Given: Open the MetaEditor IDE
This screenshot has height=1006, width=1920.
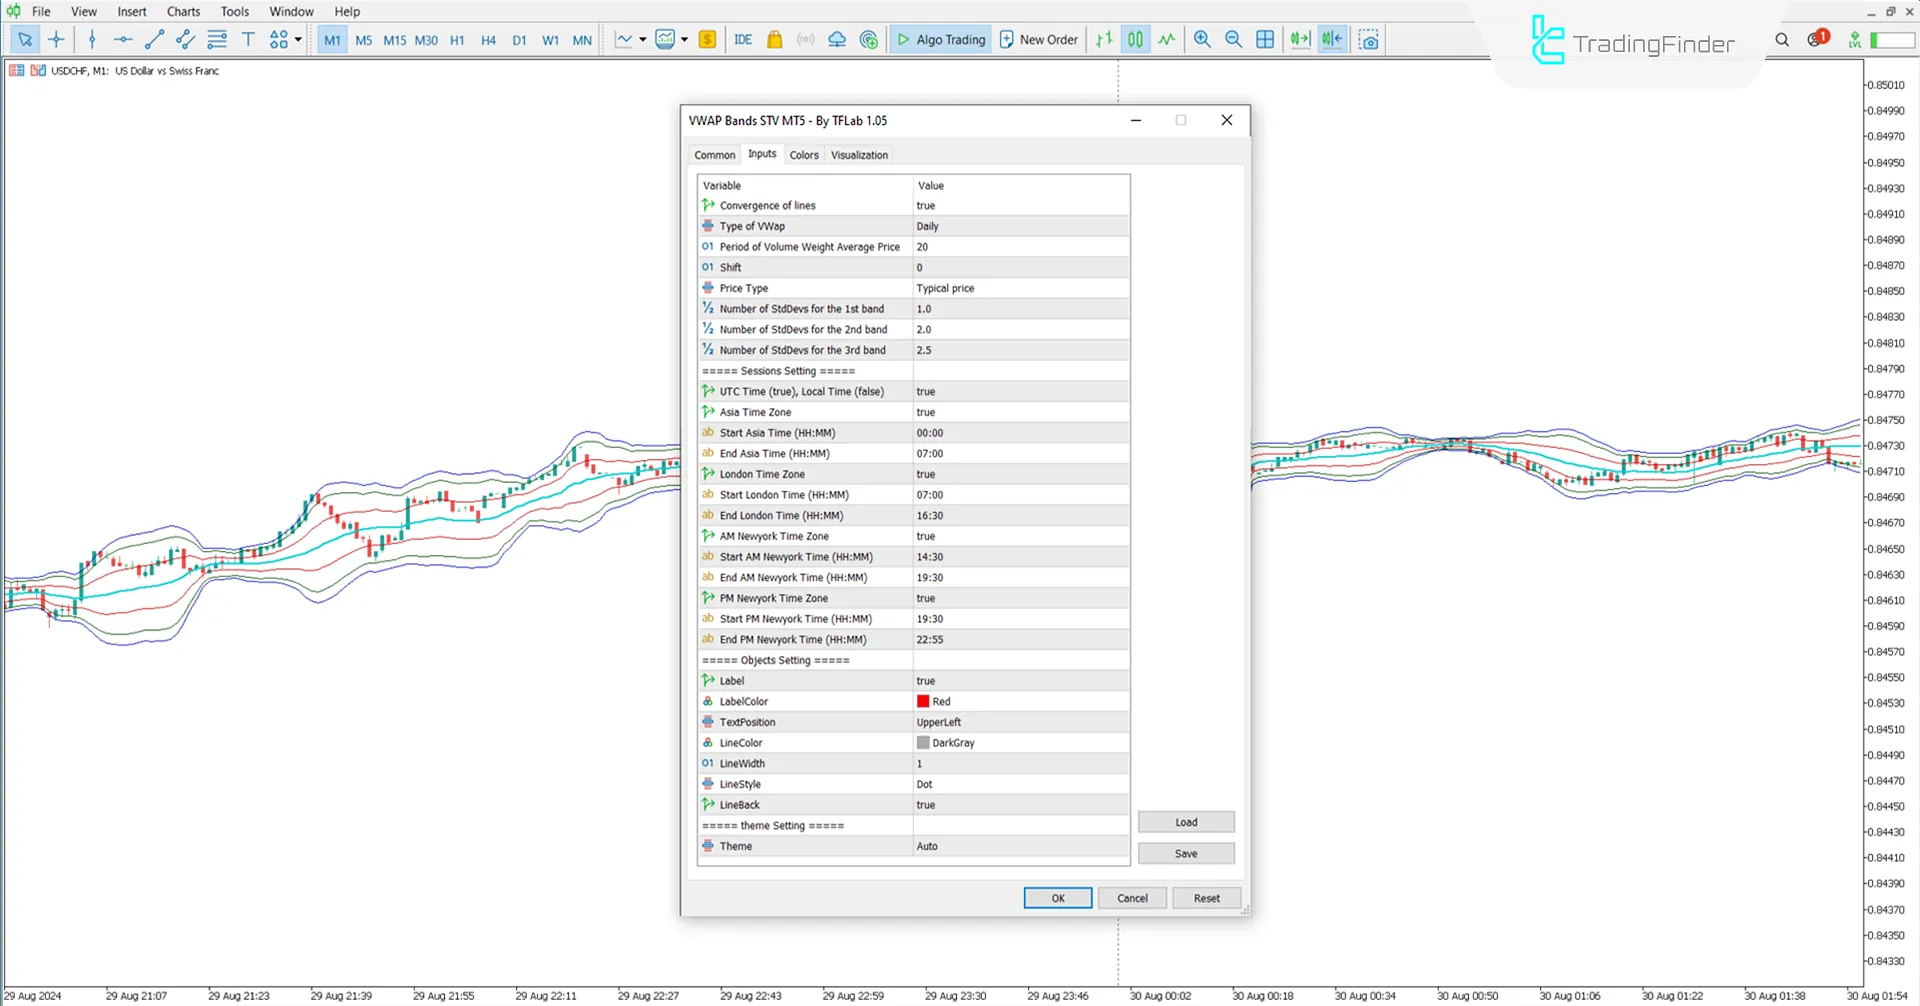Looking at the screenshot, I should click(x=743, y=40).
